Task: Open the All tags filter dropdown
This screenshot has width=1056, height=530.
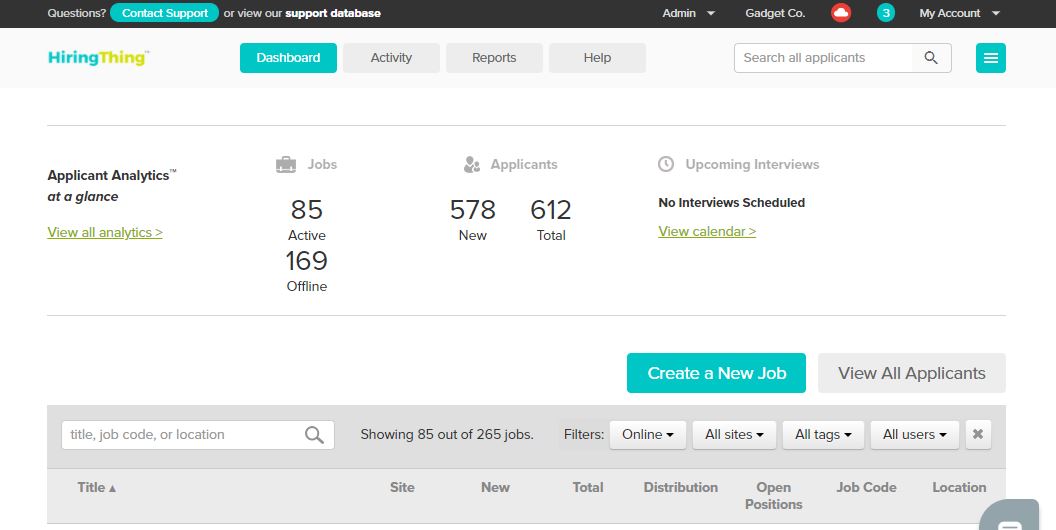Action: [x=823, y=434]
